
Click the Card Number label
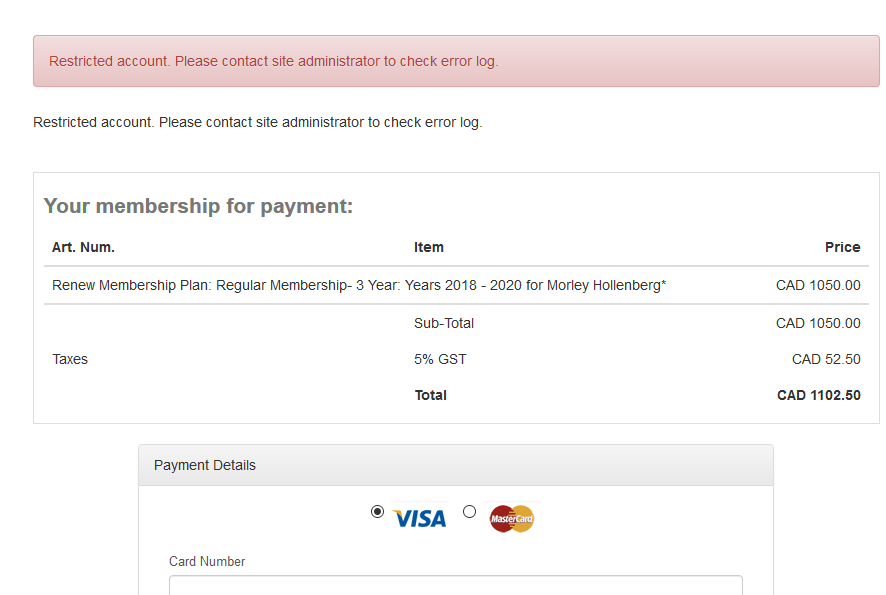point(207,562)
